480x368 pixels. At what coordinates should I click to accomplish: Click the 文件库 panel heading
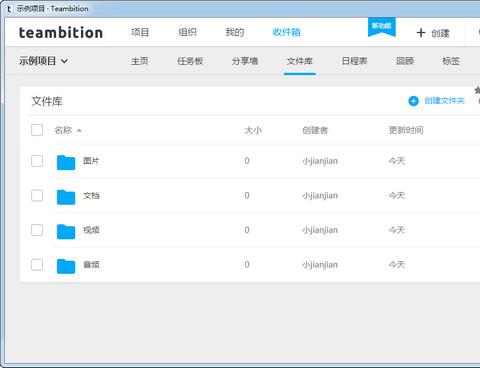tap(47, 101)
